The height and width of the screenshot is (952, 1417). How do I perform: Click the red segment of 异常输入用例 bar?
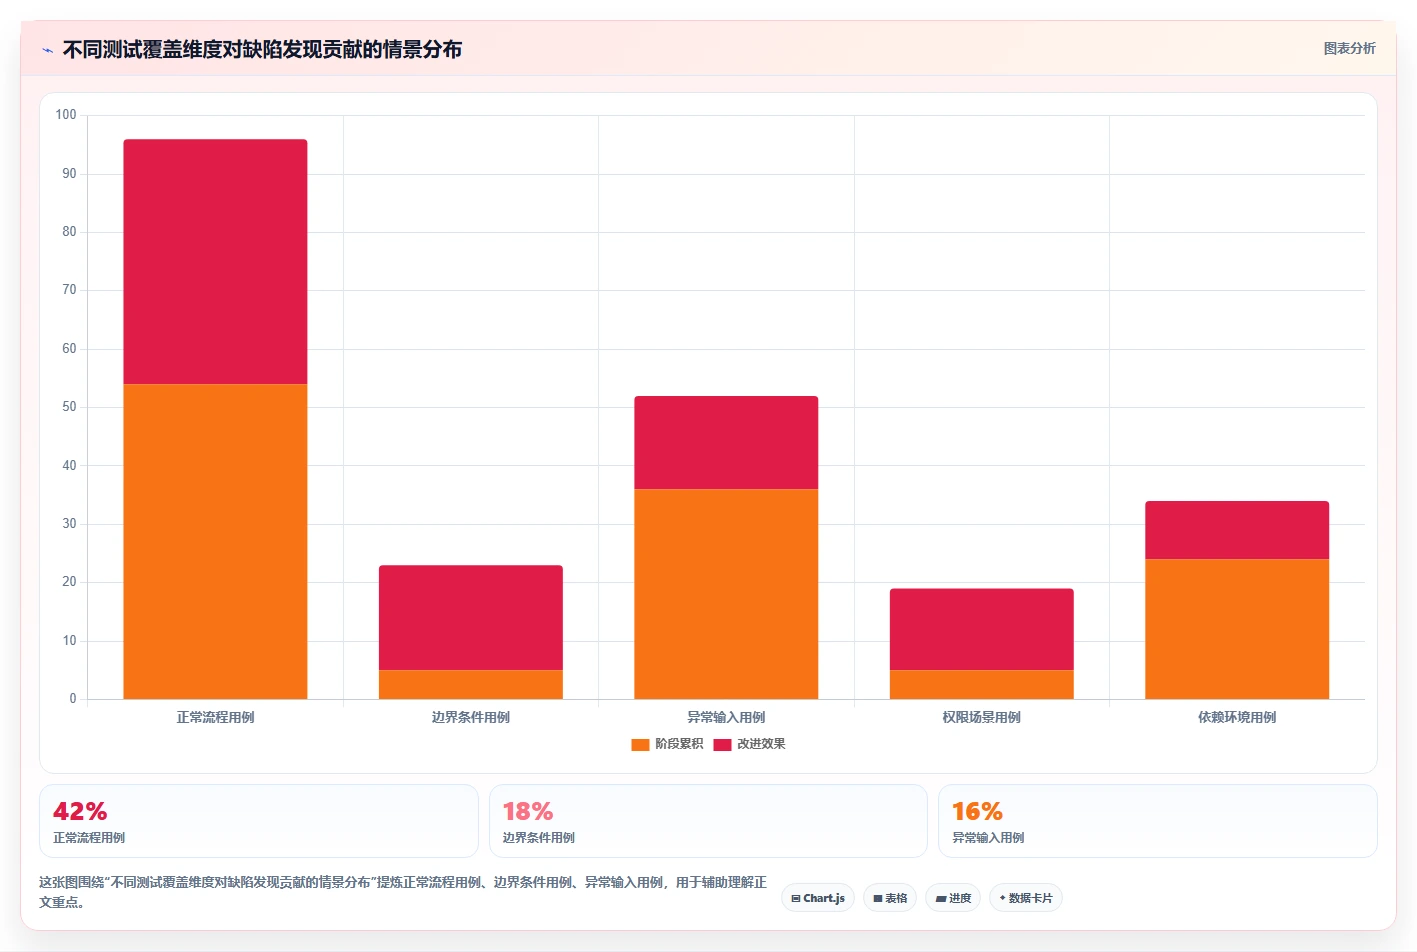726,442
